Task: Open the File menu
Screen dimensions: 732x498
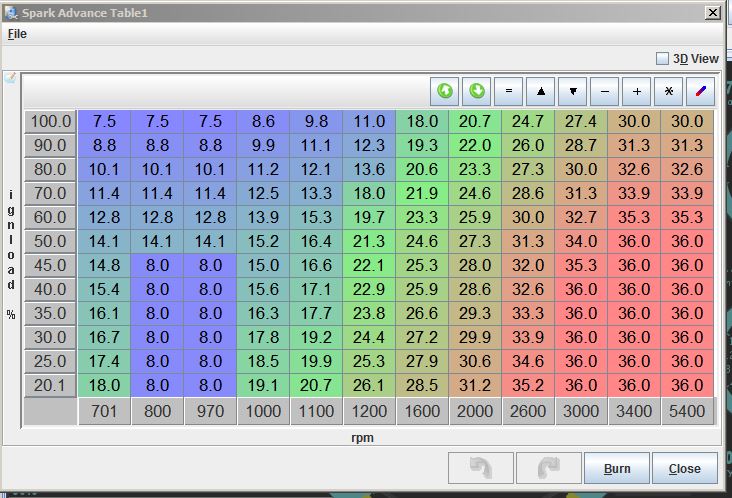Action: 17,34
